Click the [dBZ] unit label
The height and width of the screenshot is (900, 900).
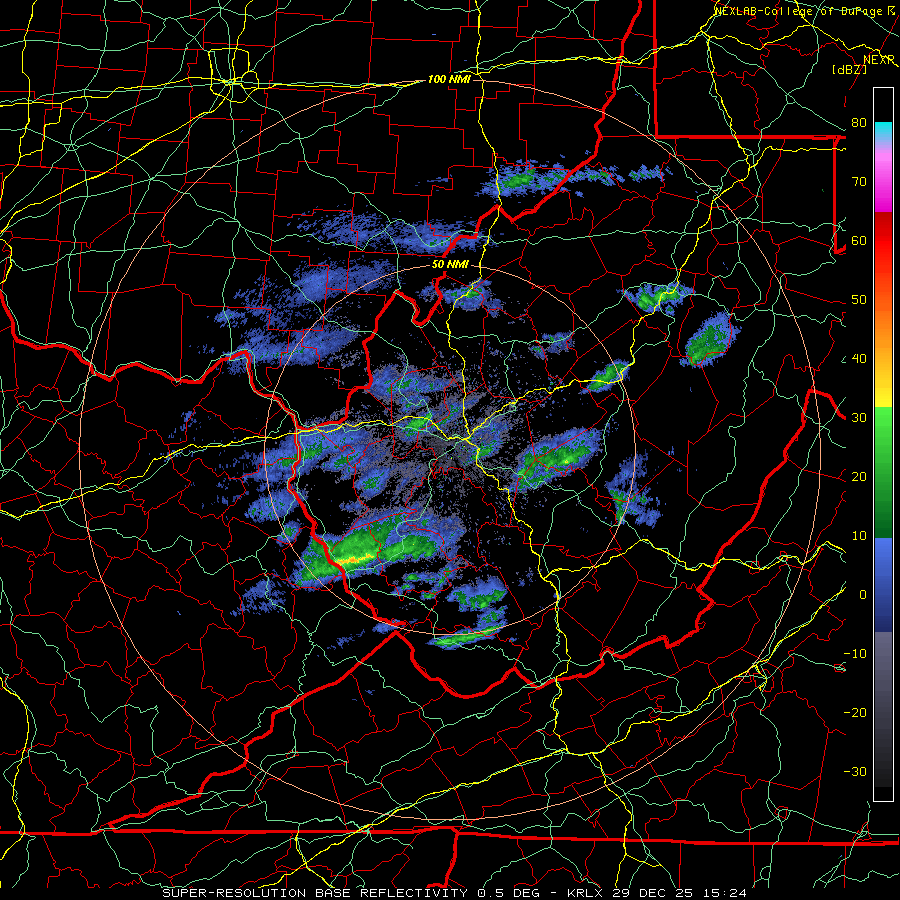point(849,69)
